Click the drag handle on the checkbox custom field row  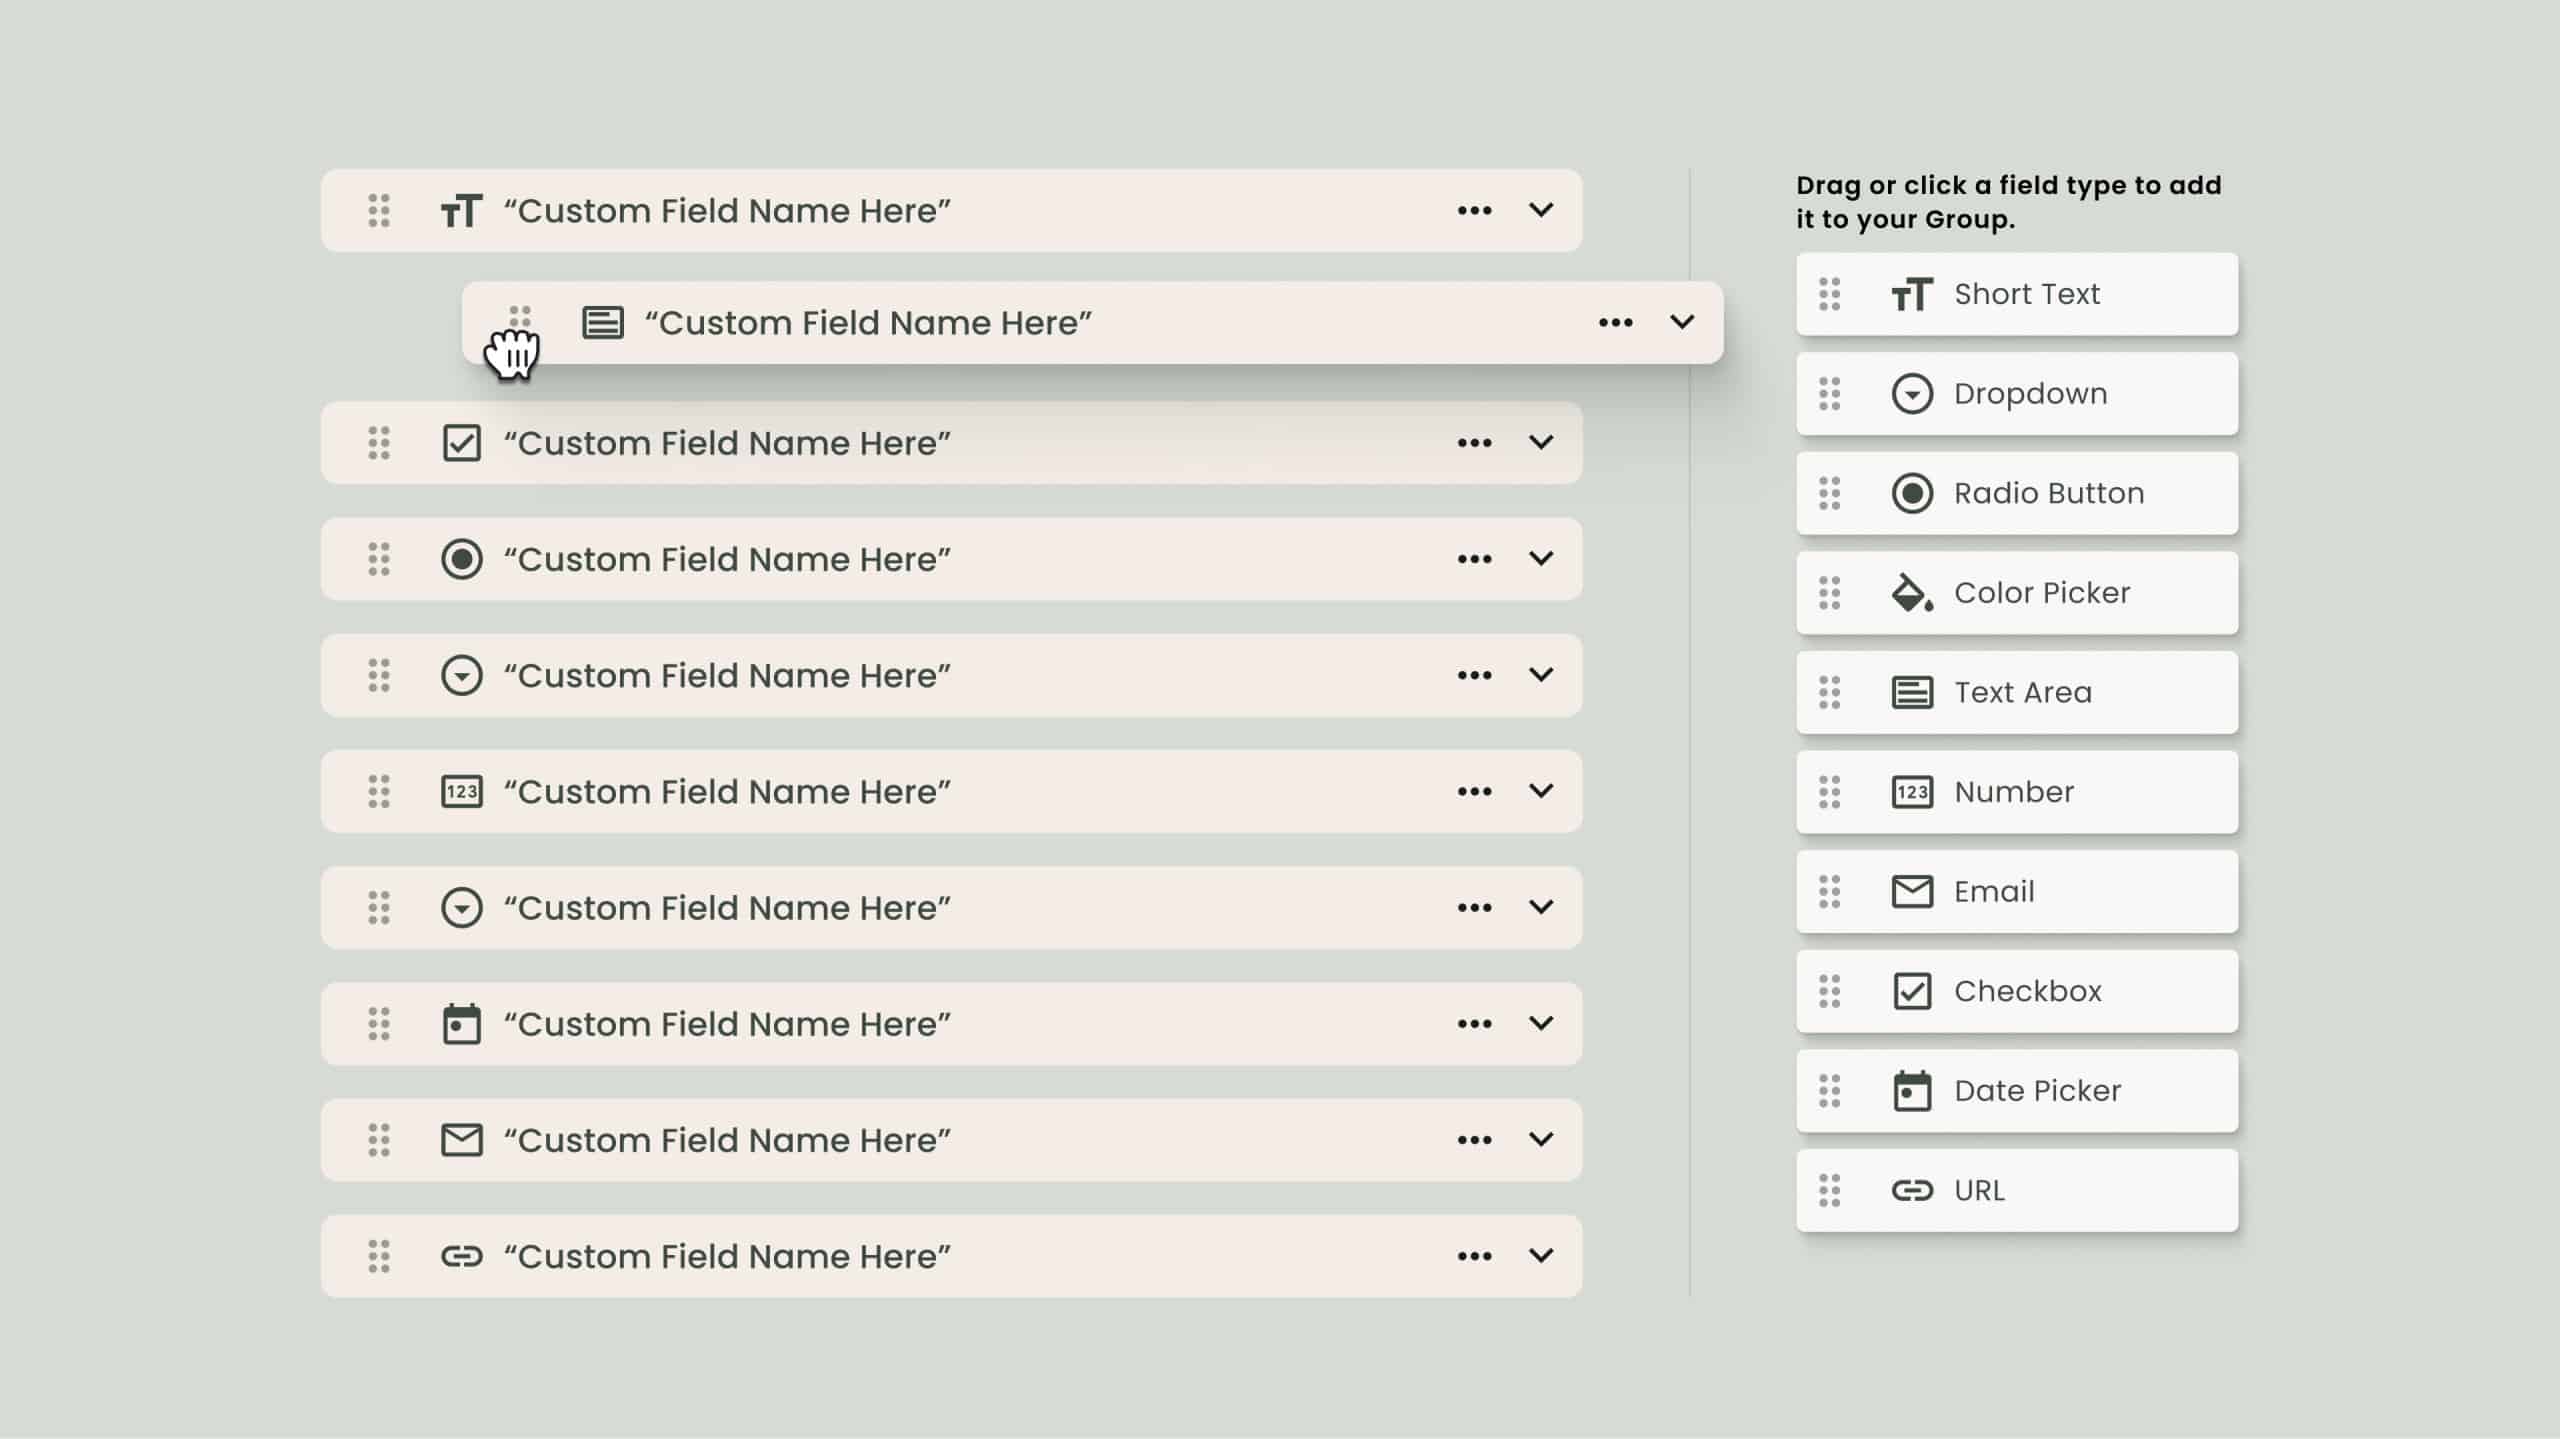coord(378,443)
